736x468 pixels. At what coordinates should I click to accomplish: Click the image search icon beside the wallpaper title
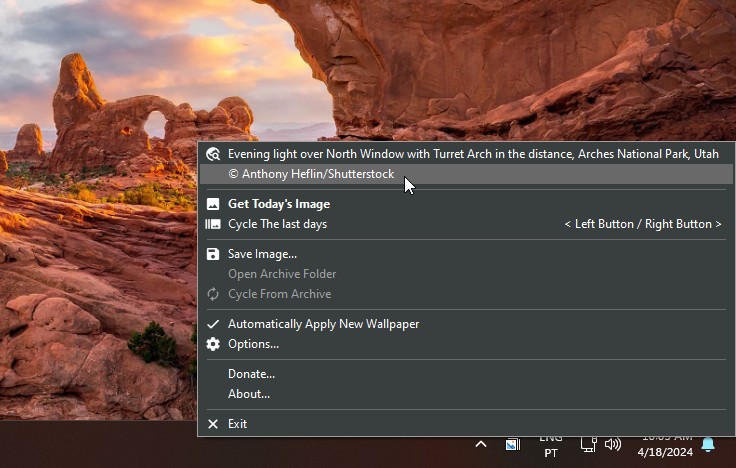(213, 154)
